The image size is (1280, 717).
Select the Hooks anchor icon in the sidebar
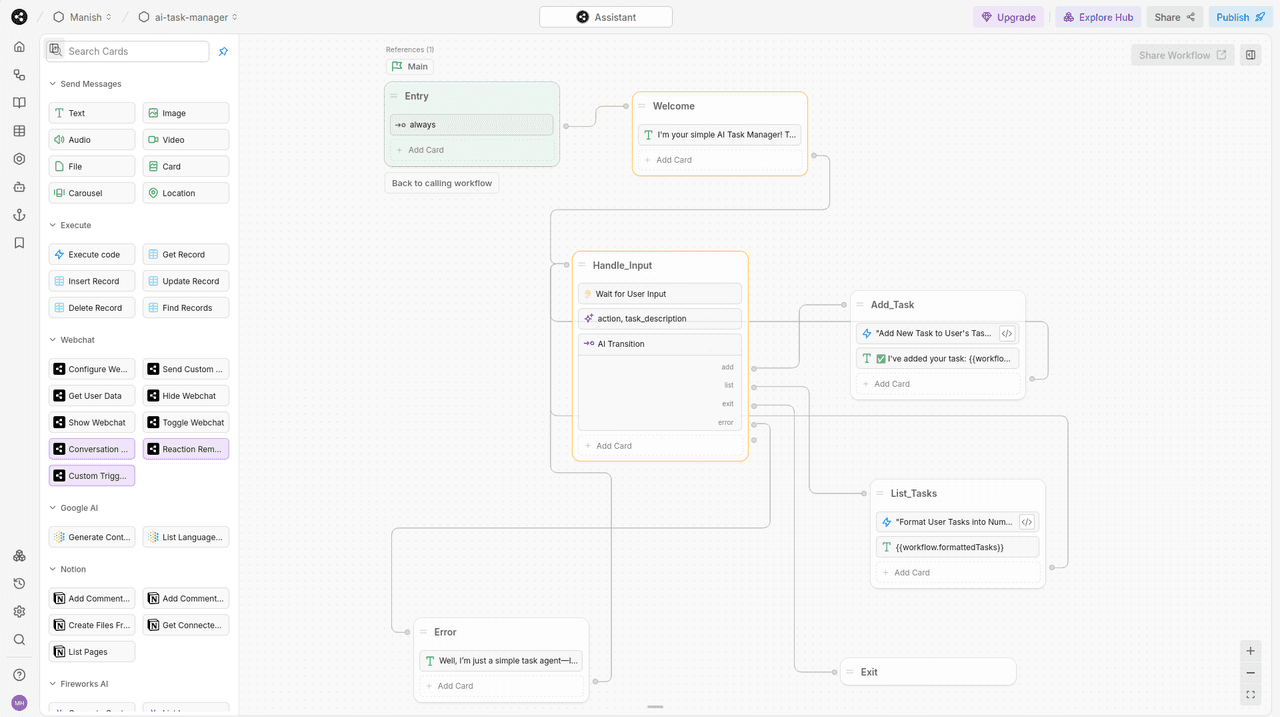pos(18,214)
